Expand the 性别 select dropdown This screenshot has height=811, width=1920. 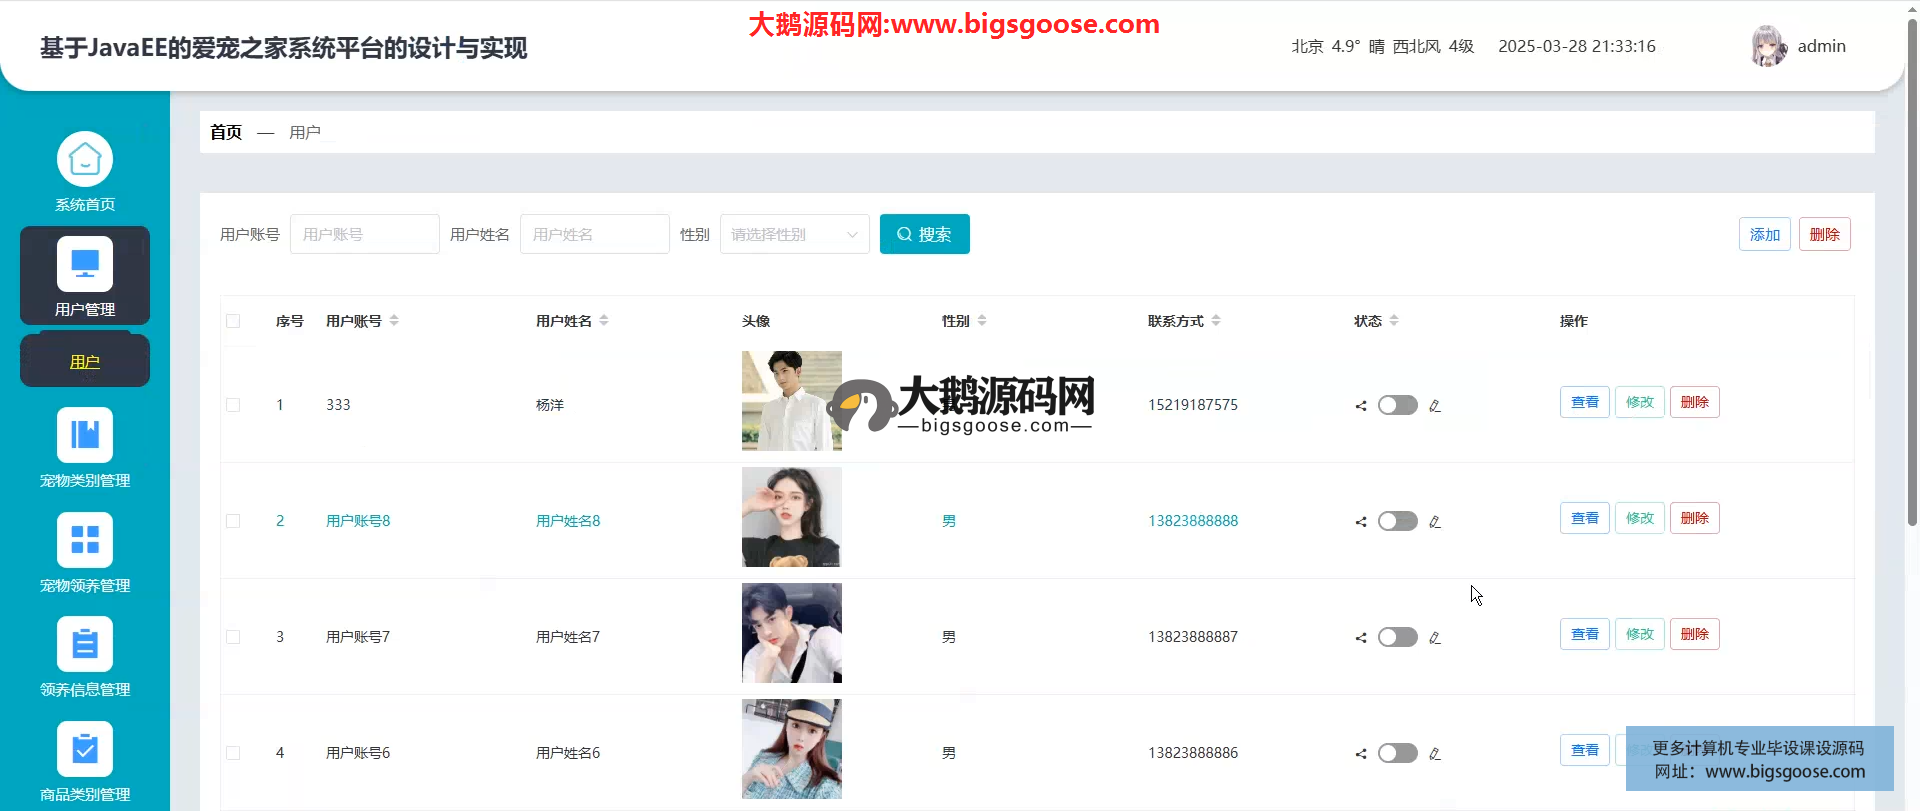pyautogui.click(x=794, y=234)
